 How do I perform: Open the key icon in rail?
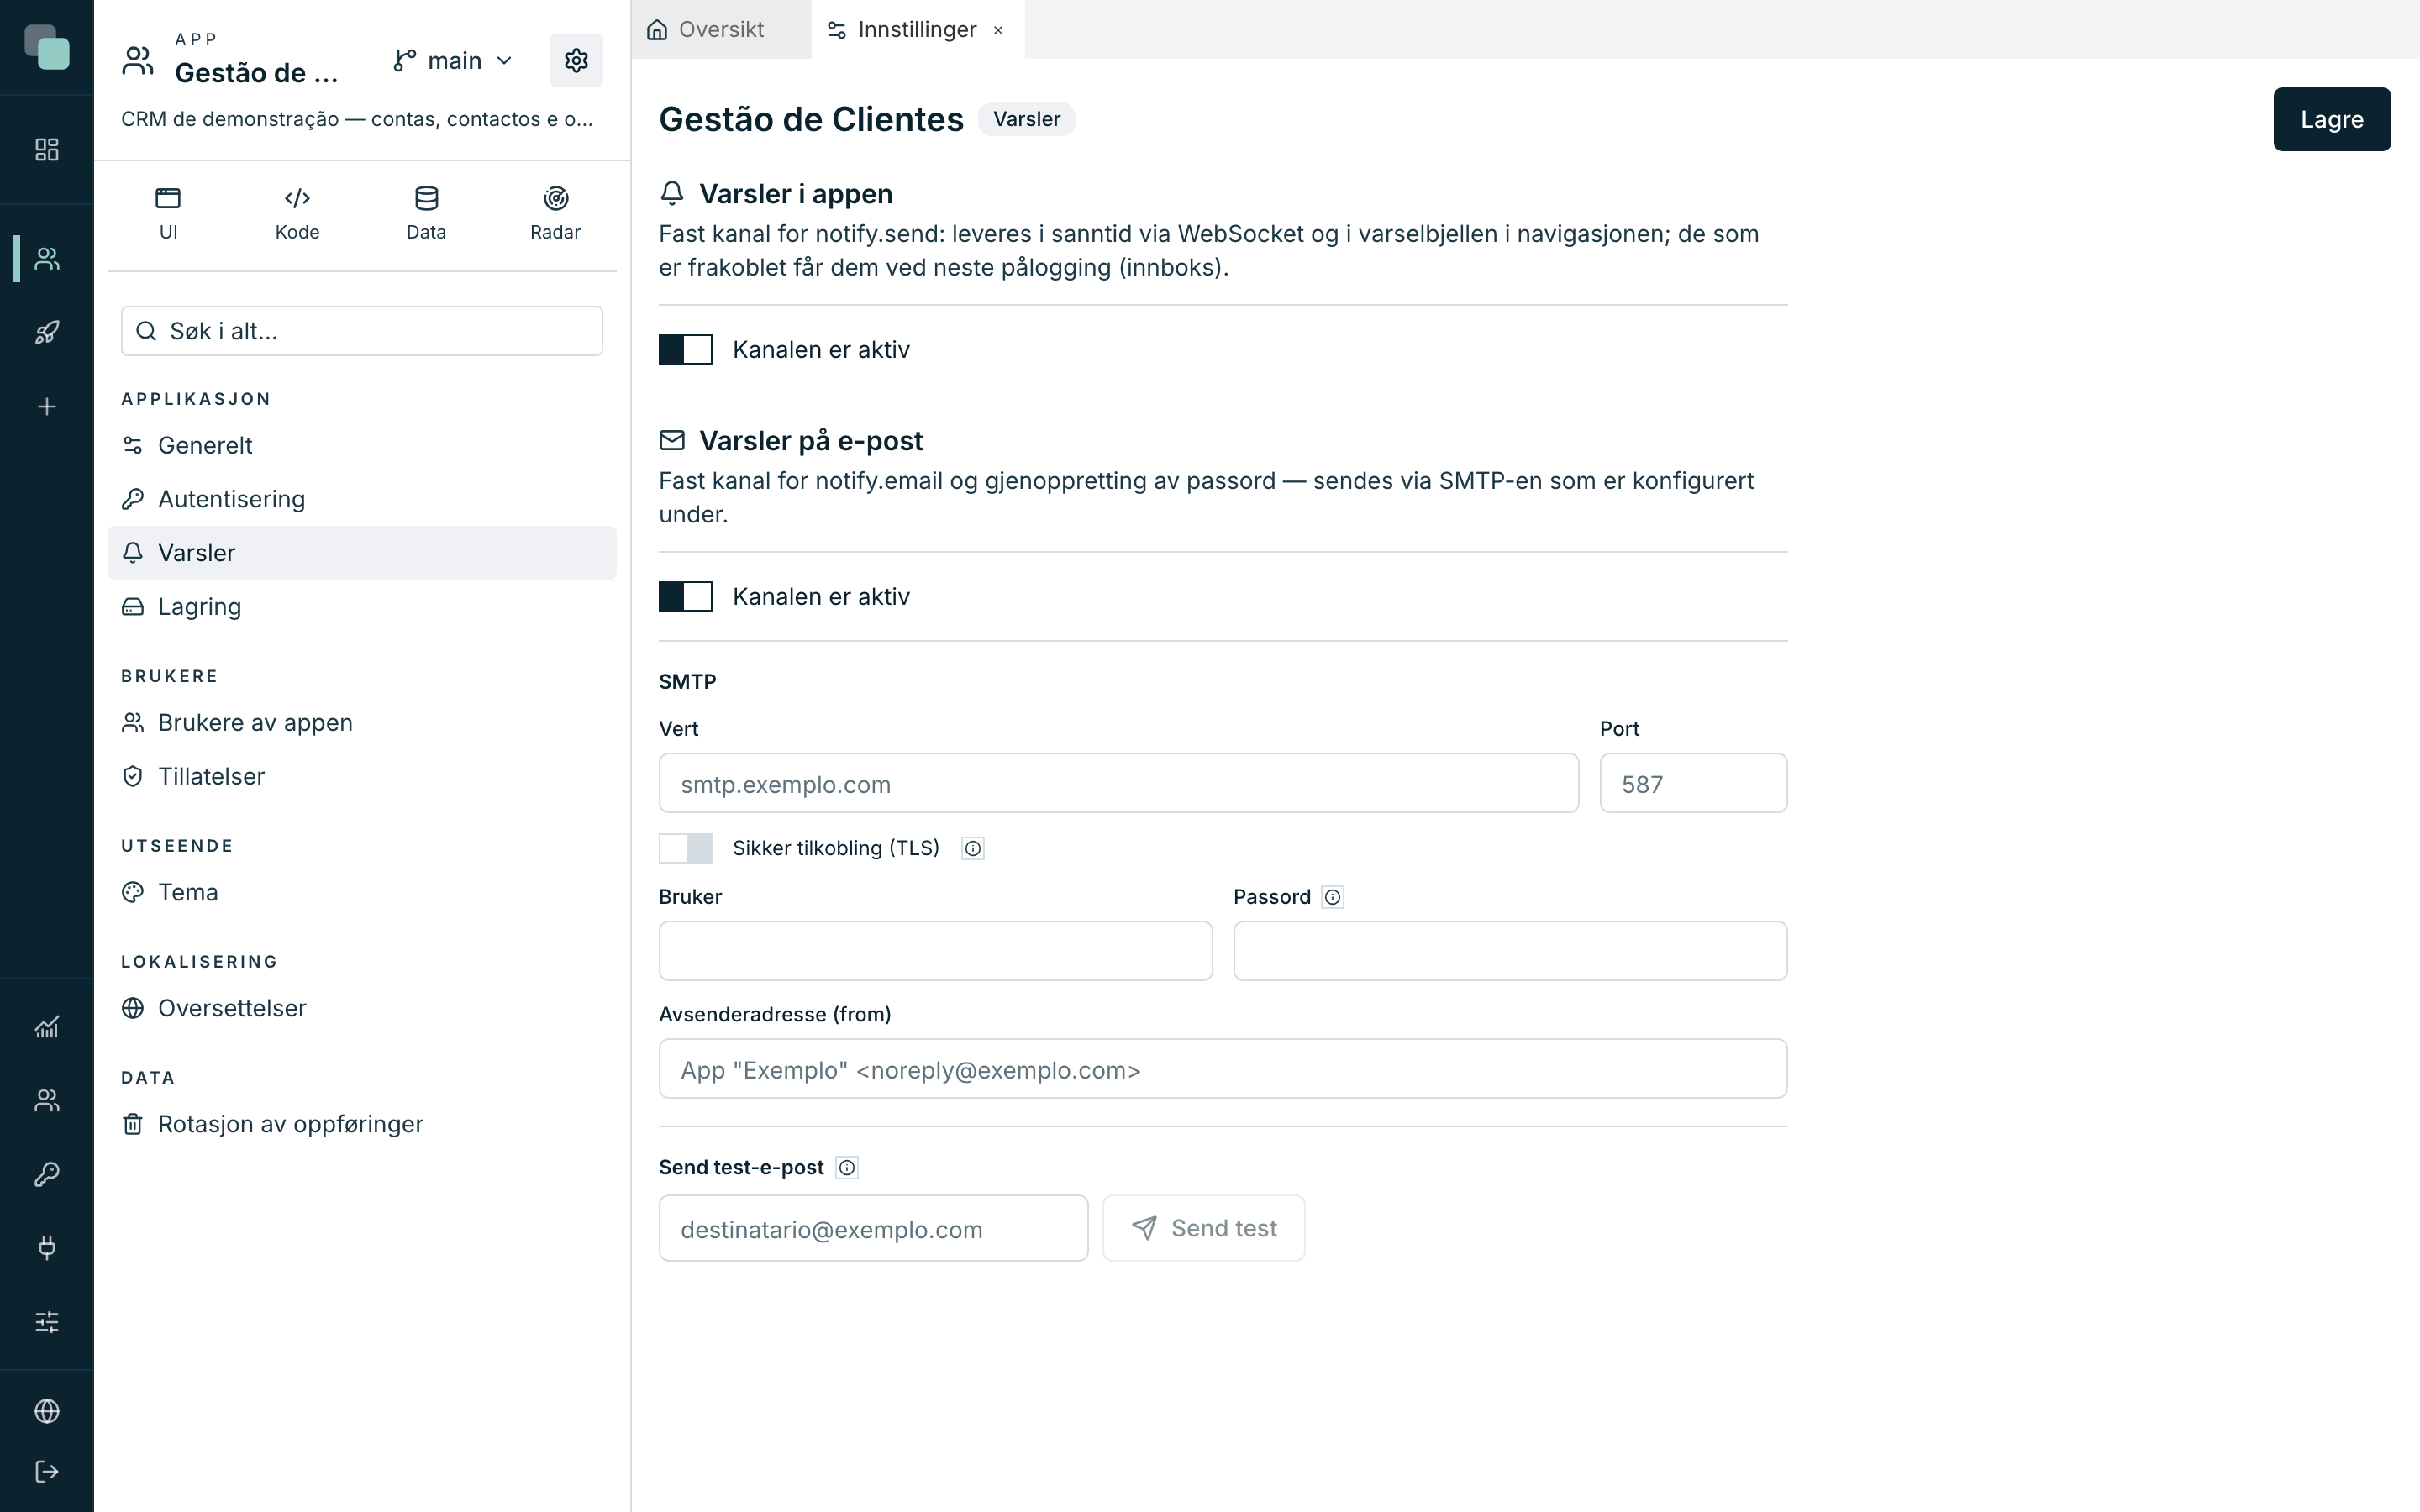coord(47,1174)
